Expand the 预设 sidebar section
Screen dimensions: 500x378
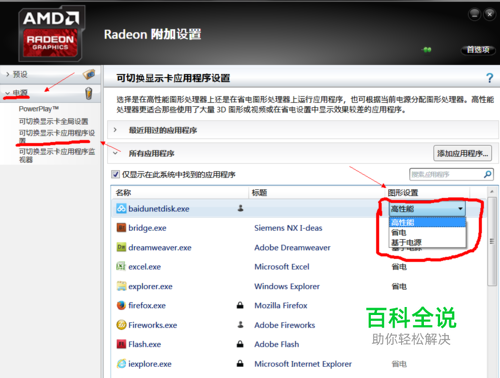pos(8,74)
